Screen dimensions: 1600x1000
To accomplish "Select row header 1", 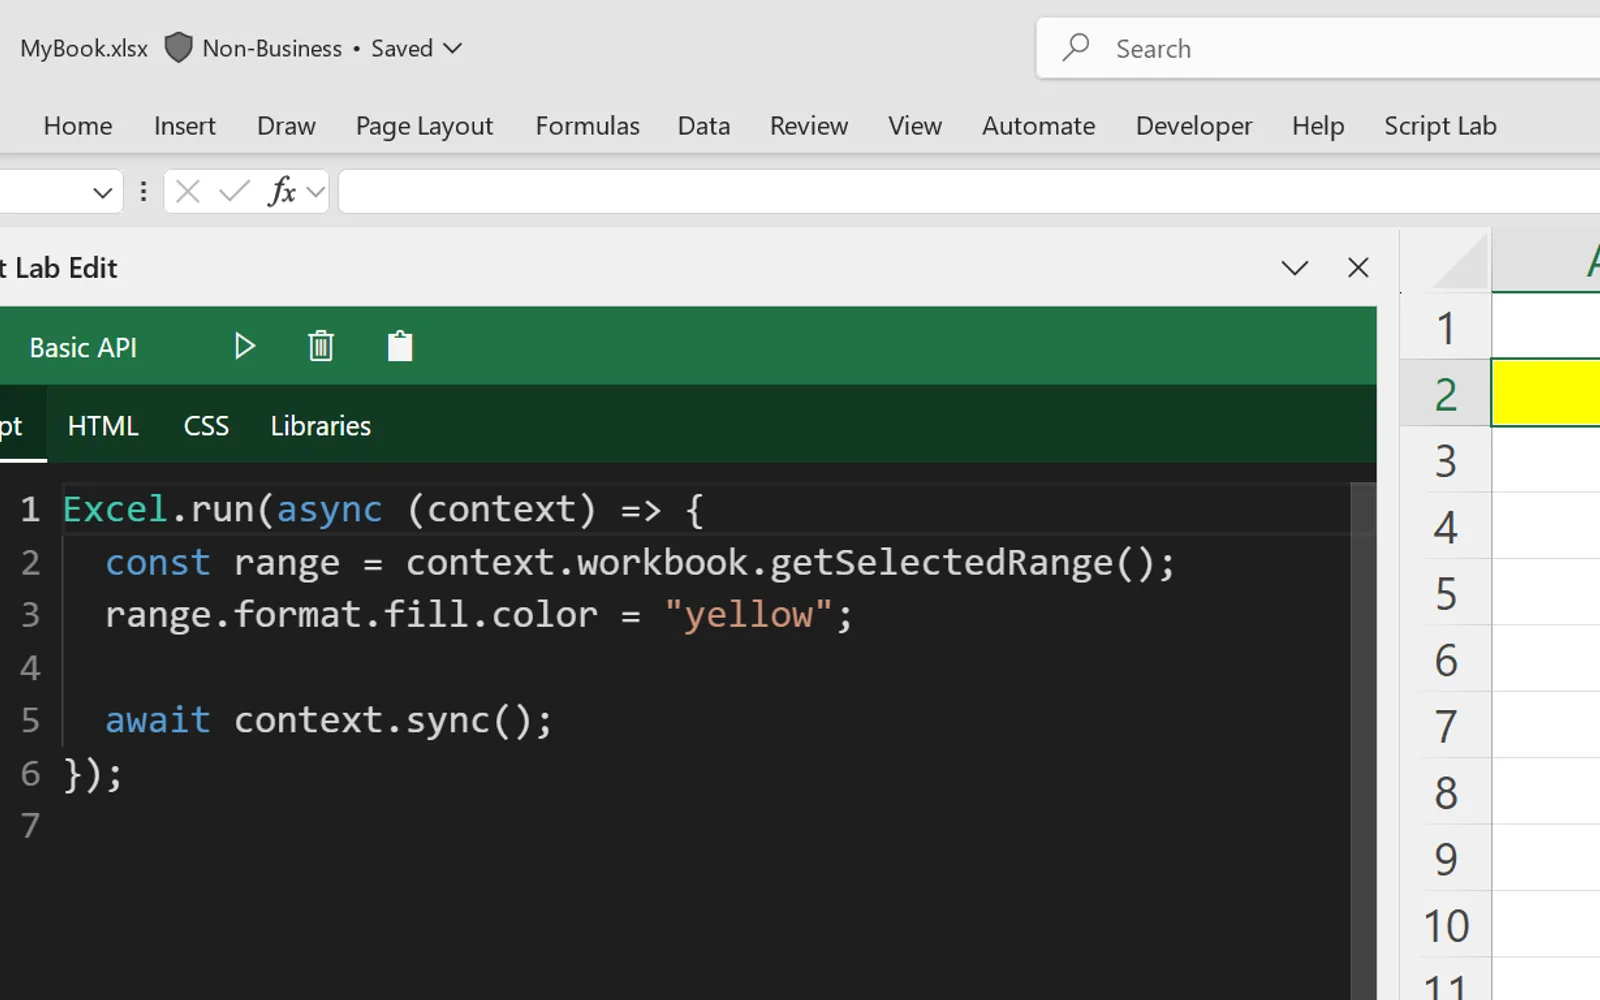I will tap(1445, 327).
